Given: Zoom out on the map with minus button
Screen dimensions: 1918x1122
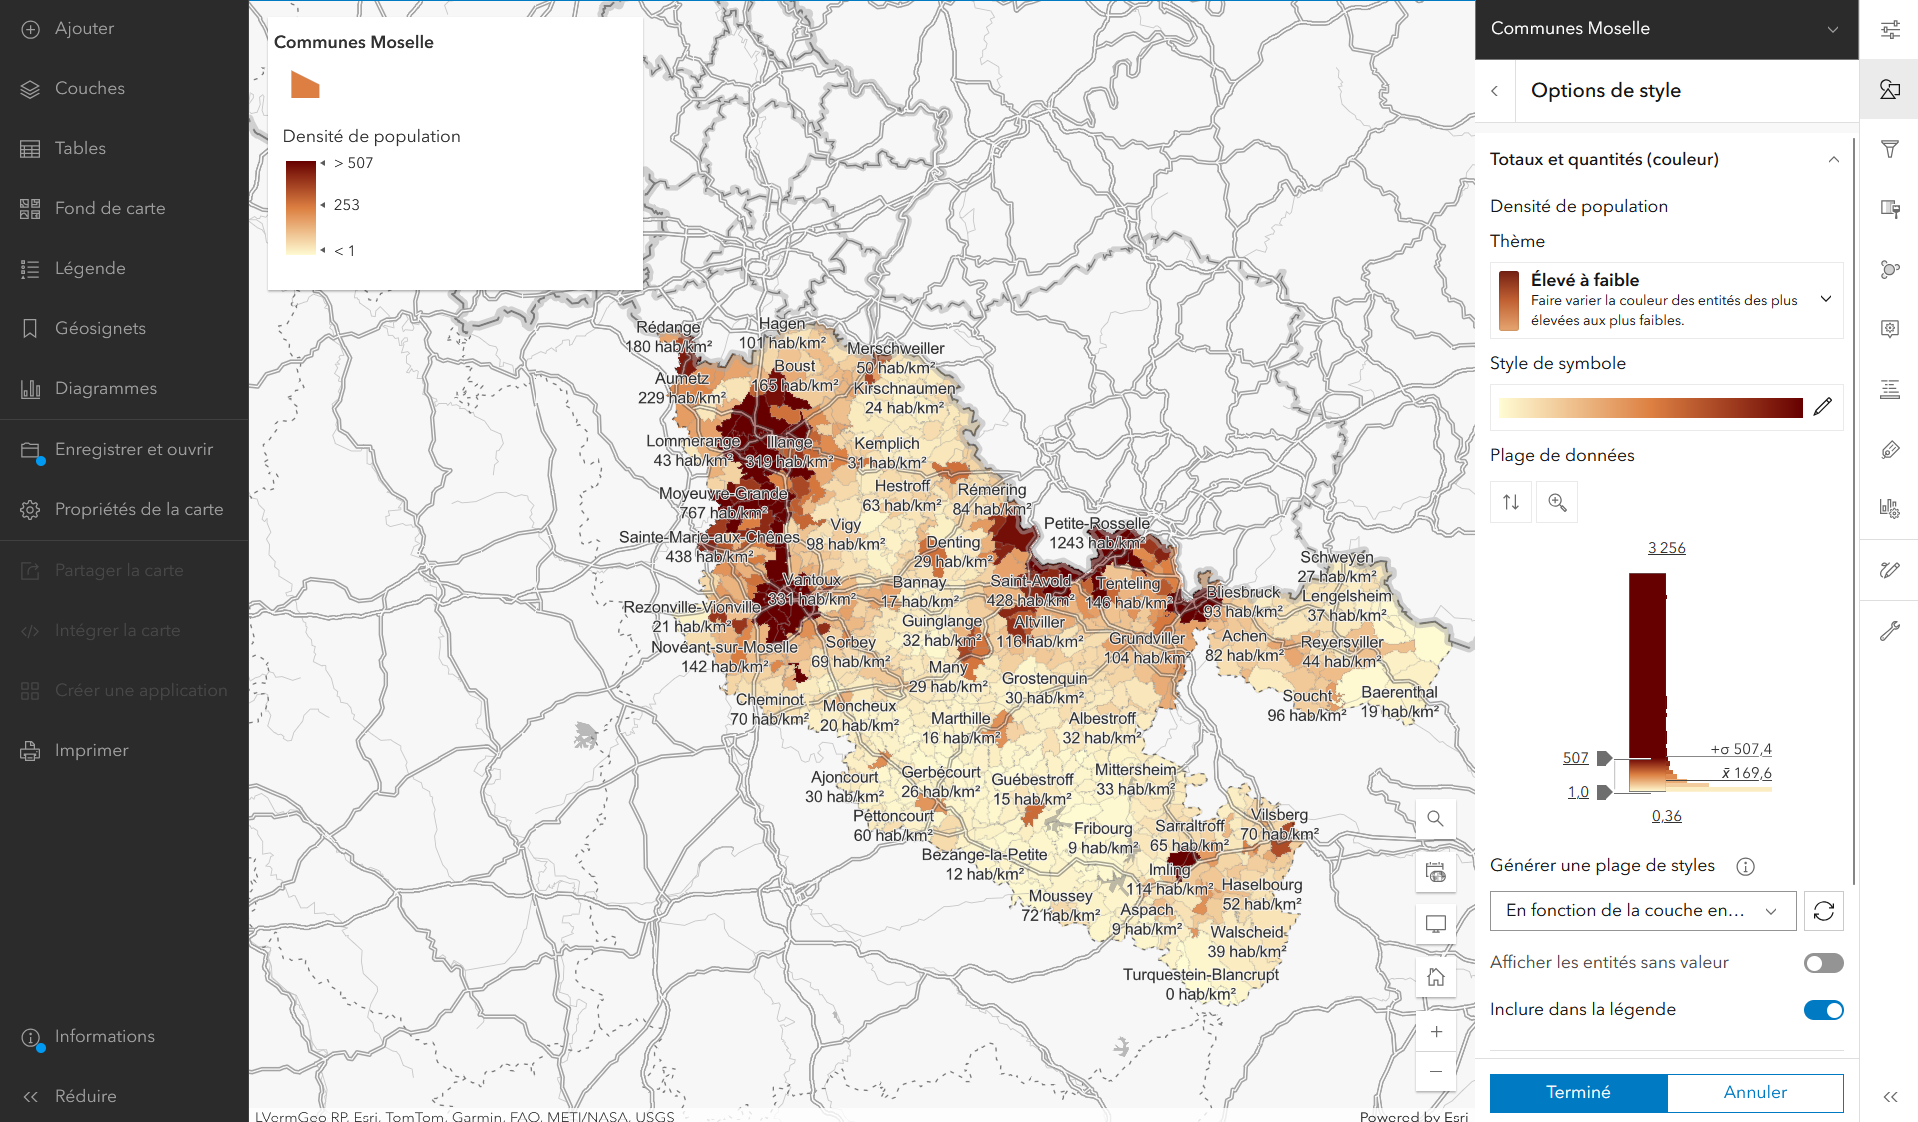Looking at the screenshot, I should pos(1436,1071).
